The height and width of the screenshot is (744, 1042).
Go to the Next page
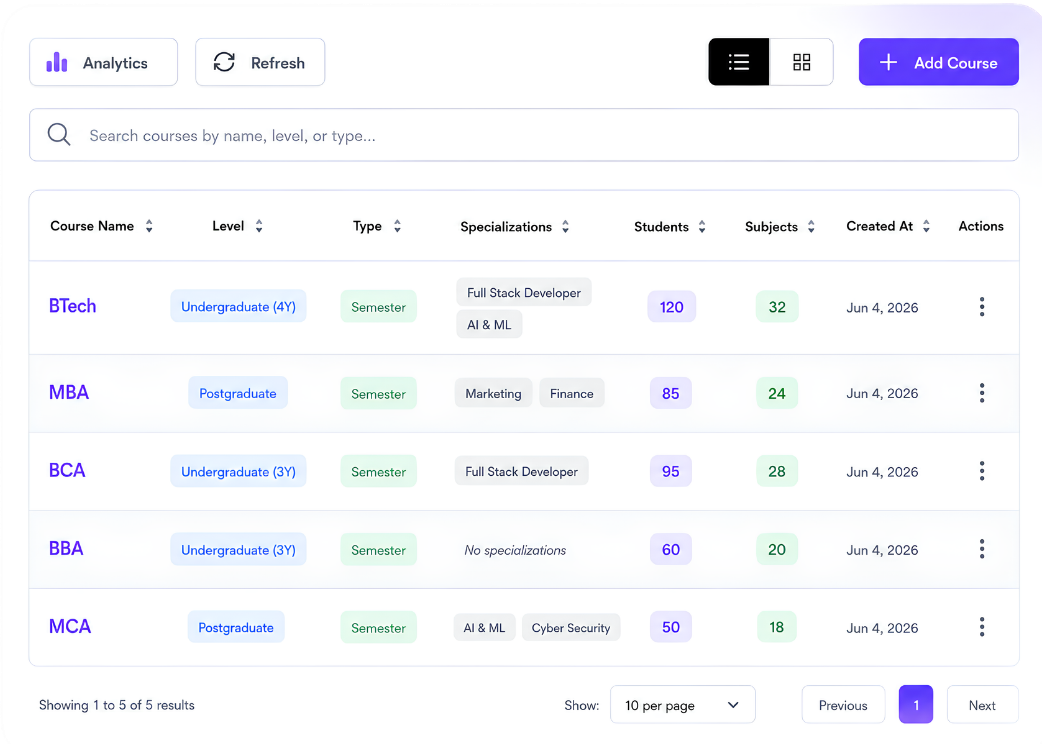coord(982,705)
